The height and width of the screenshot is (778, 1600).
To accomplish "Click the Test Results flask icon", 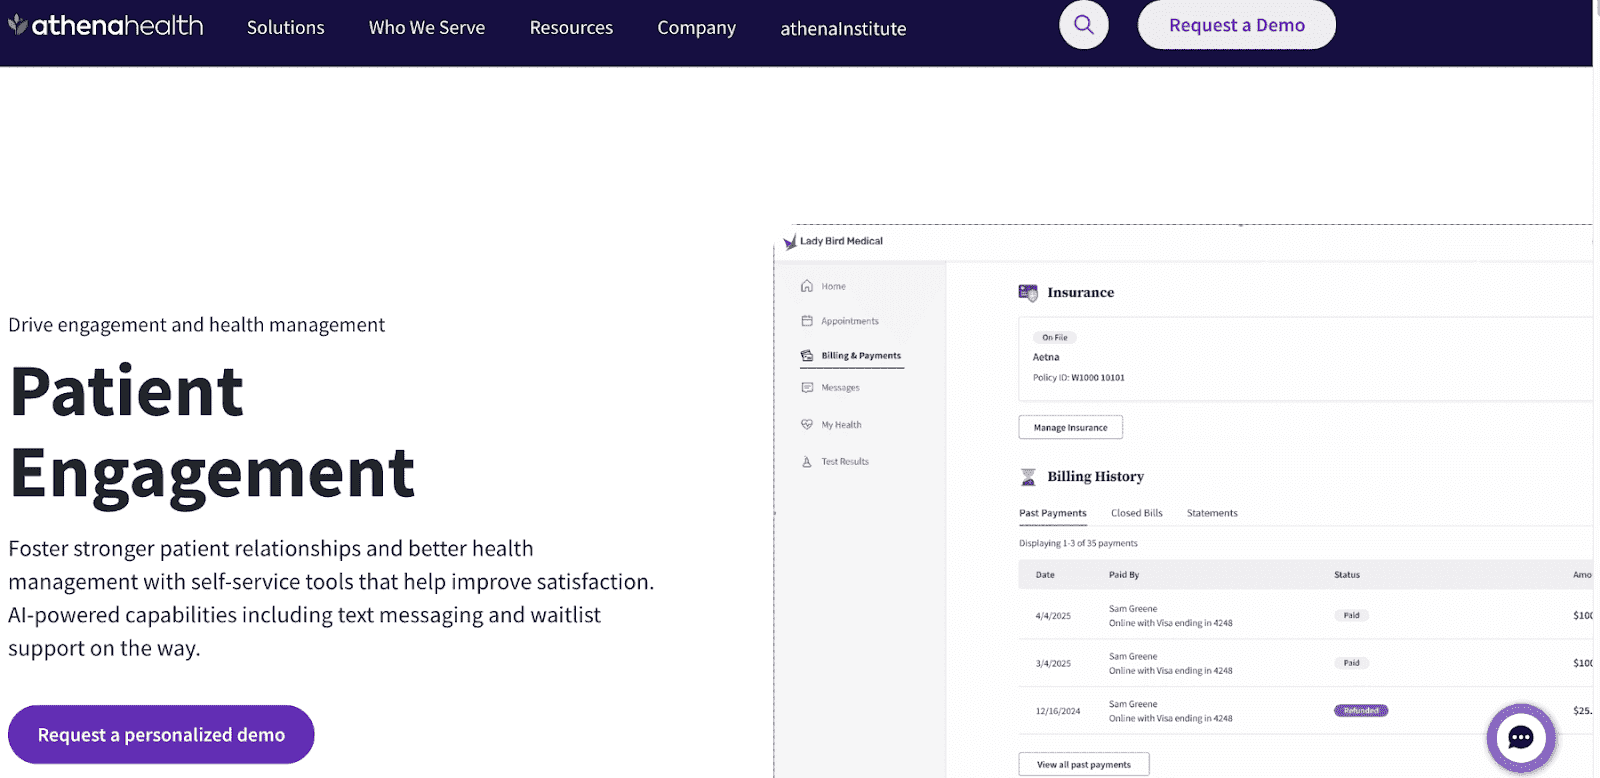I will (807, 461).
